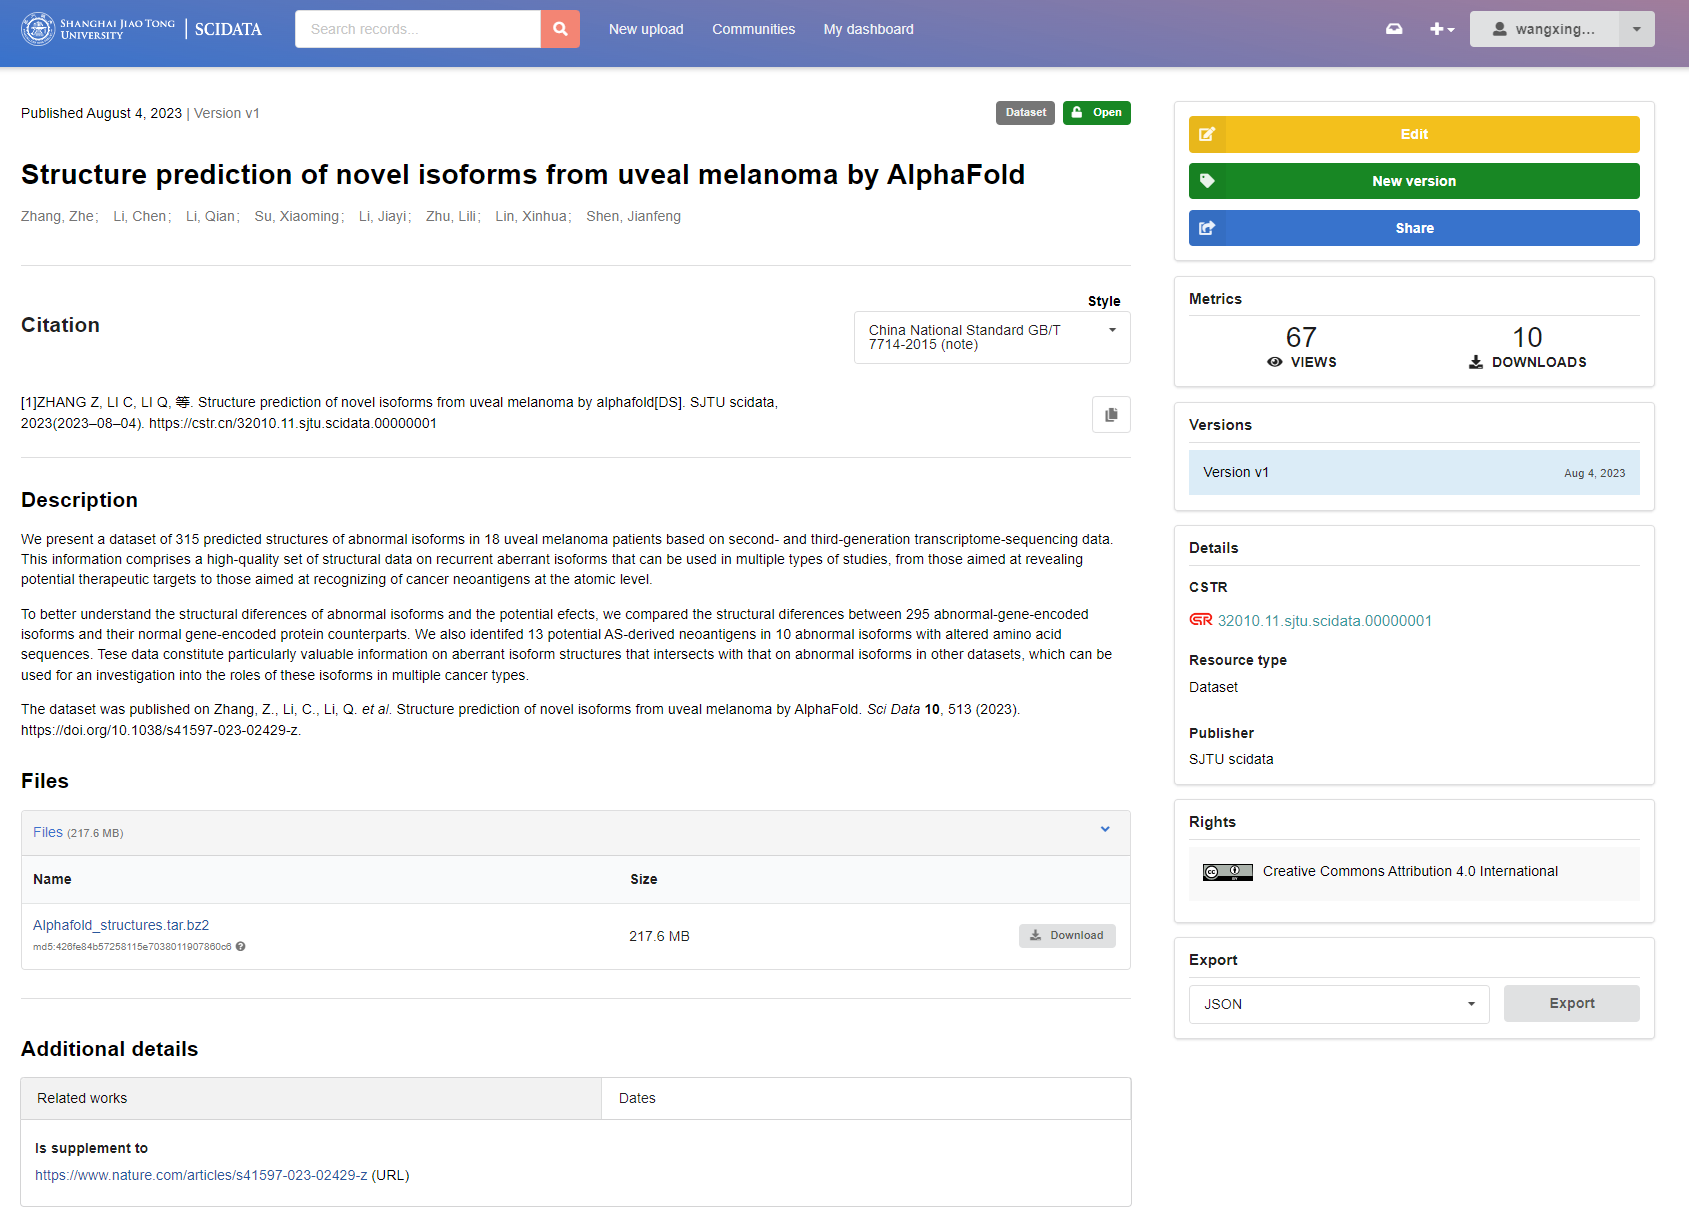Screen dimensions: 1689x1218
Task: Open the plus quick-create menu
Action: click(x=1442, y=29)
